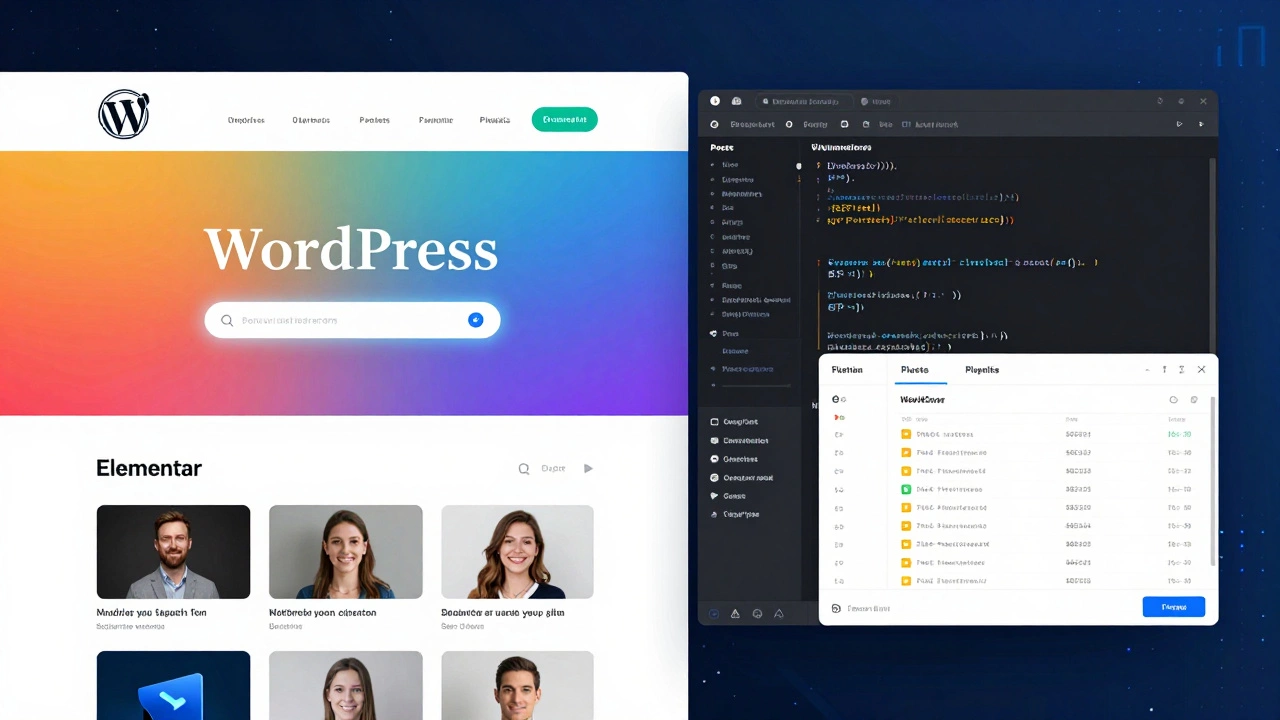Click the green call-to-action button in the site navigation

click(x=564, y=119)
